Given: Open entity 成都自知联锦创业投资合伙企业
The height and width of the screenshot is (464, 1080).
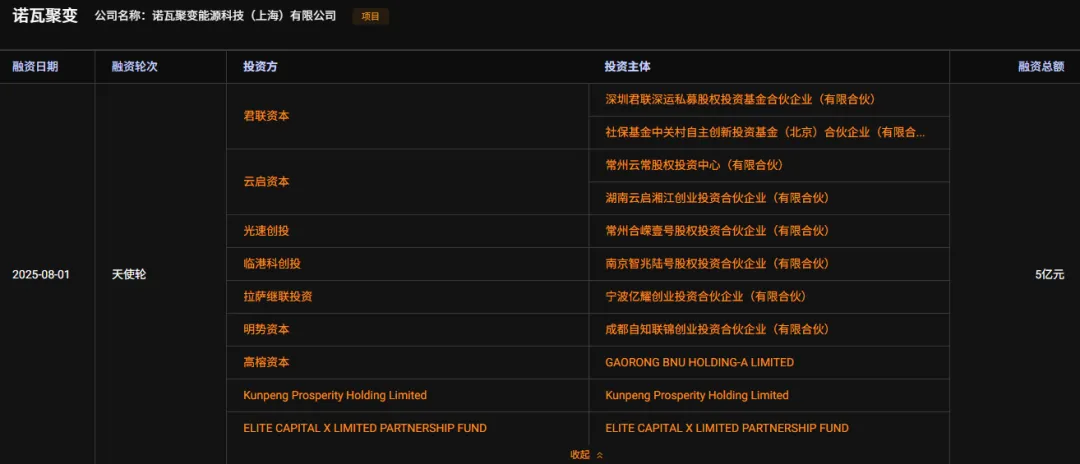Looking at the screenshot, I should pyautogui.click(x=717, y=329).
